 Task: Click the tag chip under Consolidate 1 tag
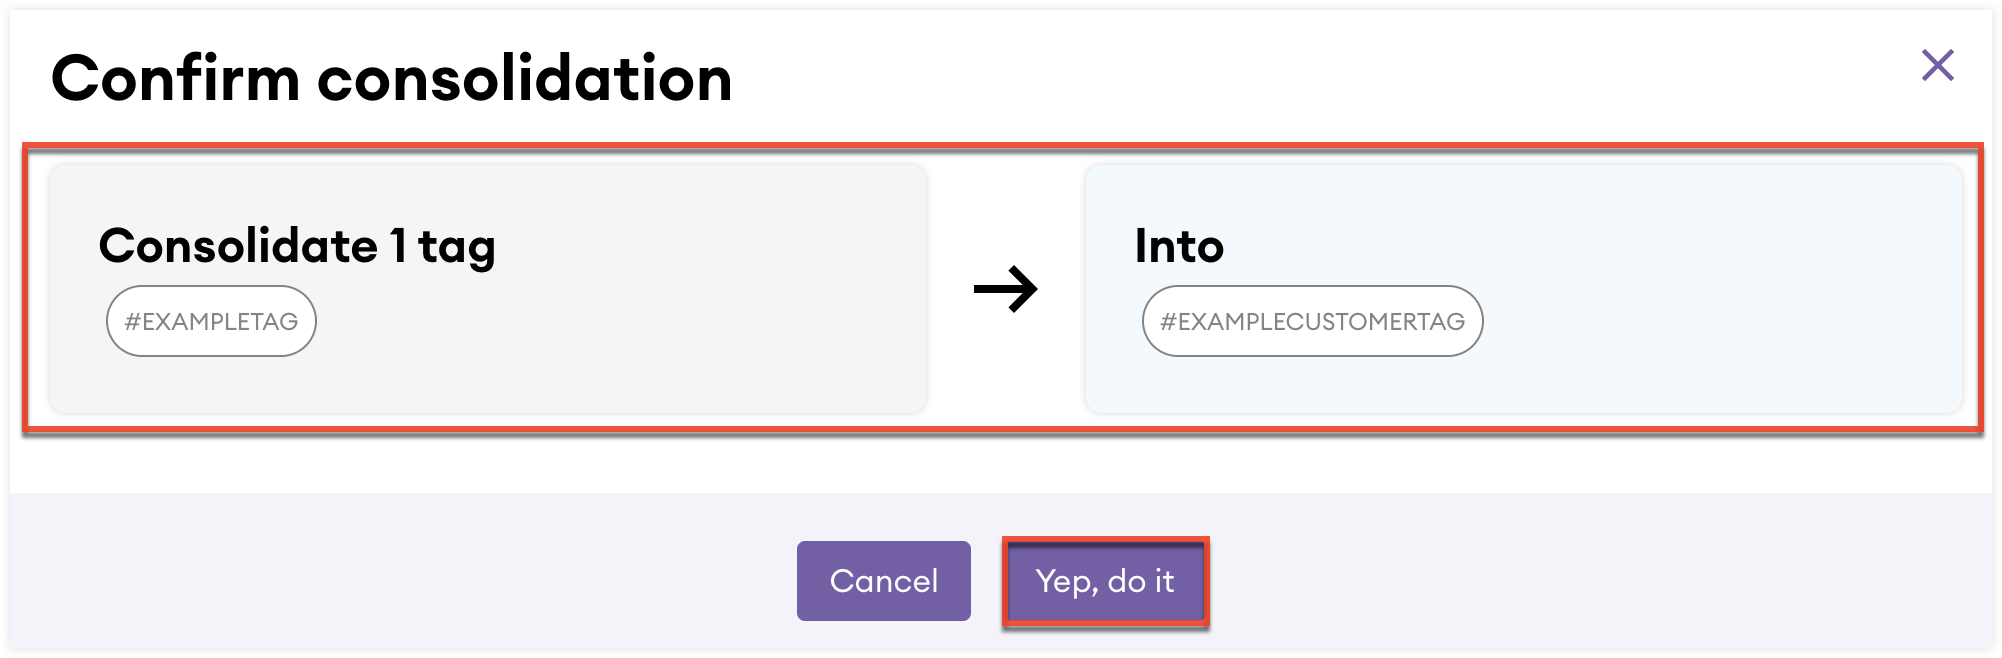(211, 321)
